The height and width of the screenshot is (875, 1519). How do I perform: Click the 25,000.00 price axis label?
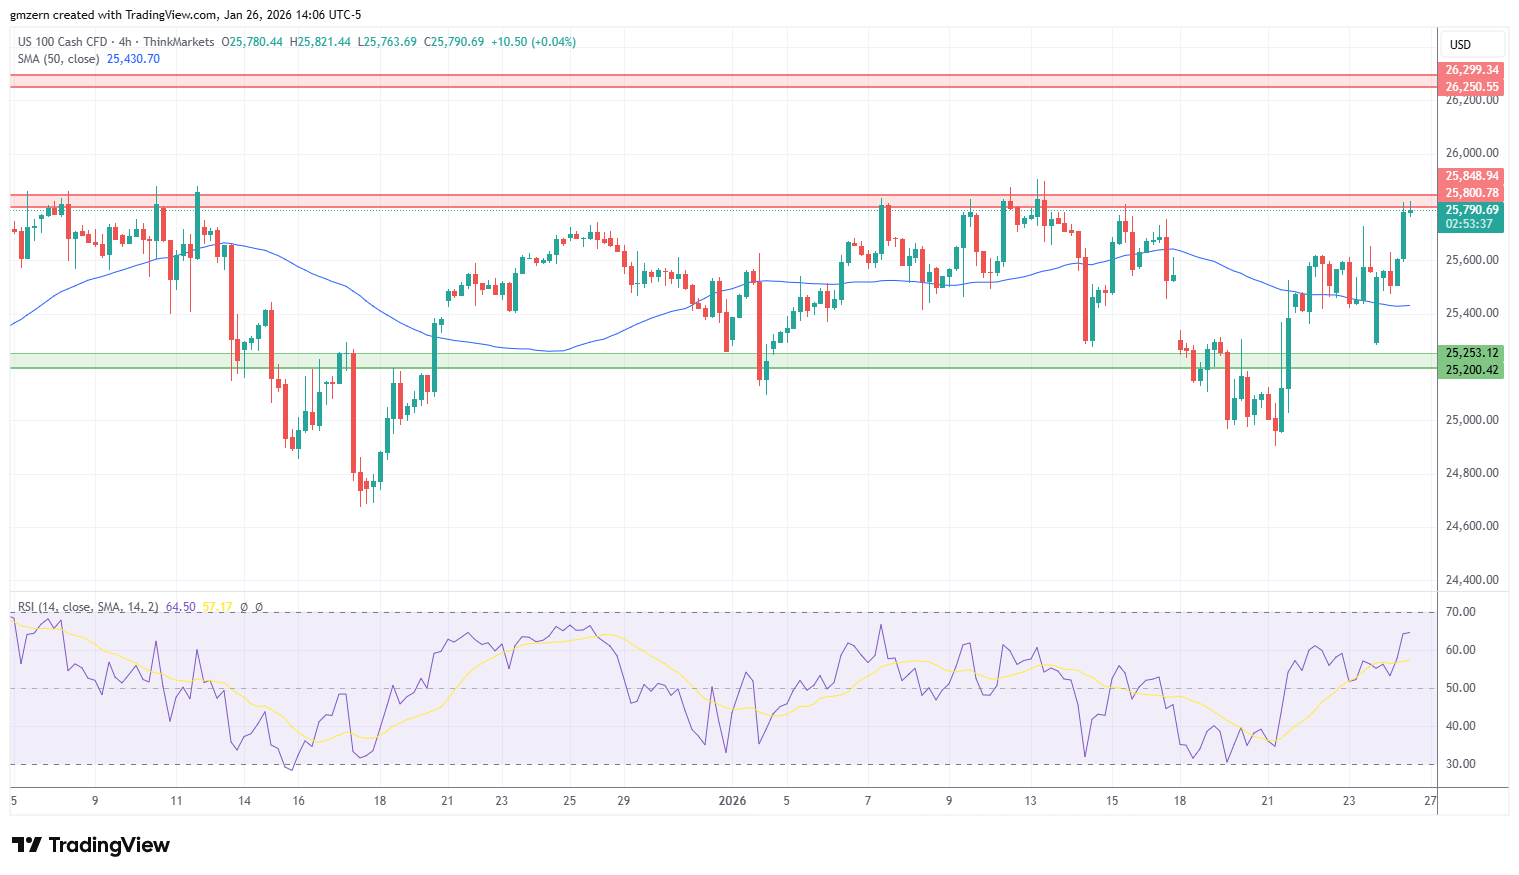pos(1472,420)
